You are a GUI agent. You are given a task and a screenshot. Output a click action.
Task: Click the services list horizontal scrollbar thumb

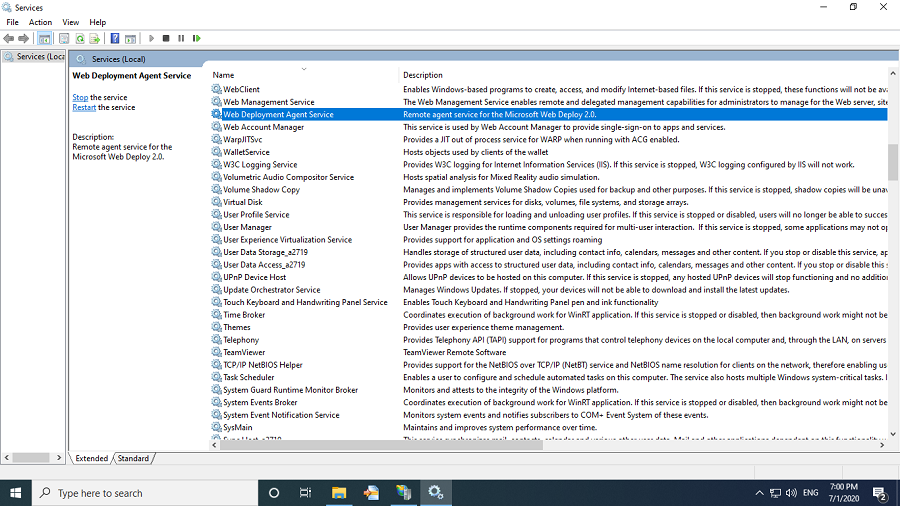pyautogui.click(x=381, y=445)
